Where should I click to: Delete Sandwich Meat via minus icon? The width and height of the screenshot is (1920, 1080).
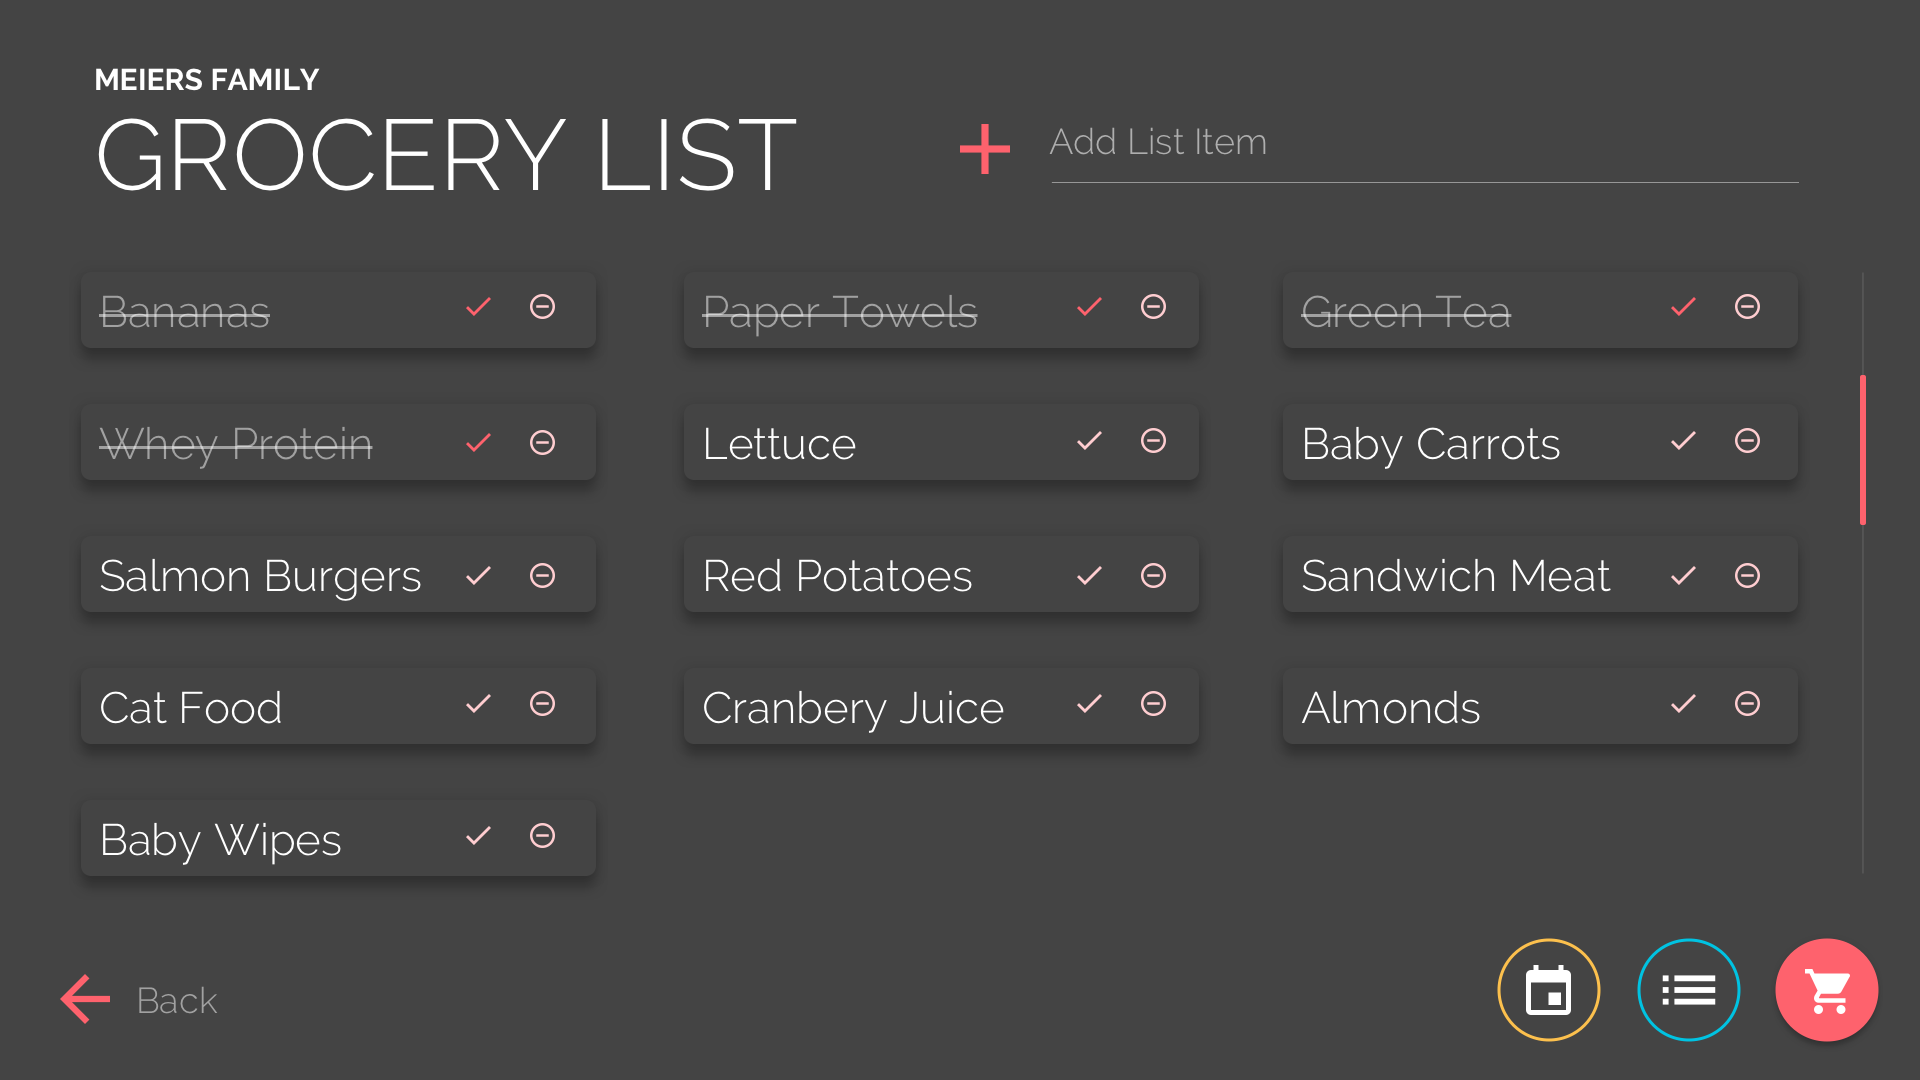click(1747, 575)
